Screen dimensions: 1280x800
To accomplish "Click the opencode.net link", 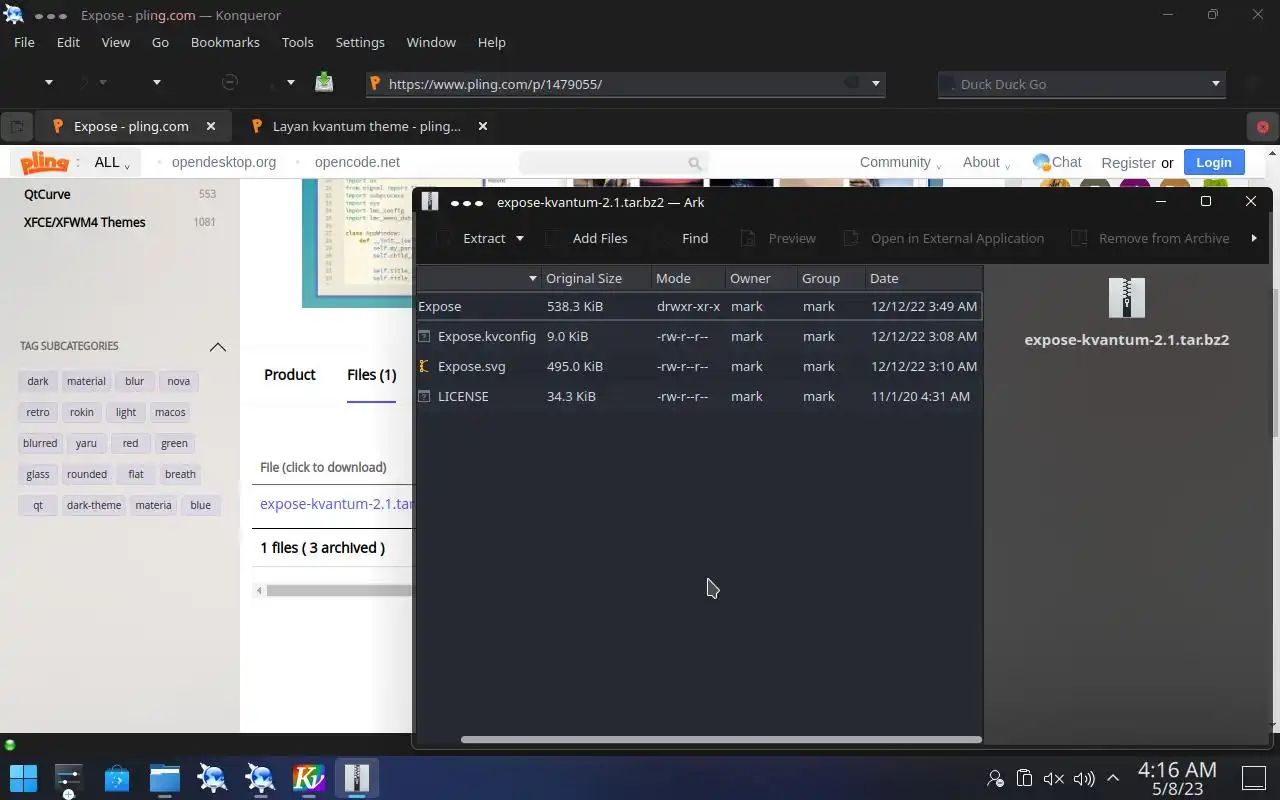I will 357,162.
